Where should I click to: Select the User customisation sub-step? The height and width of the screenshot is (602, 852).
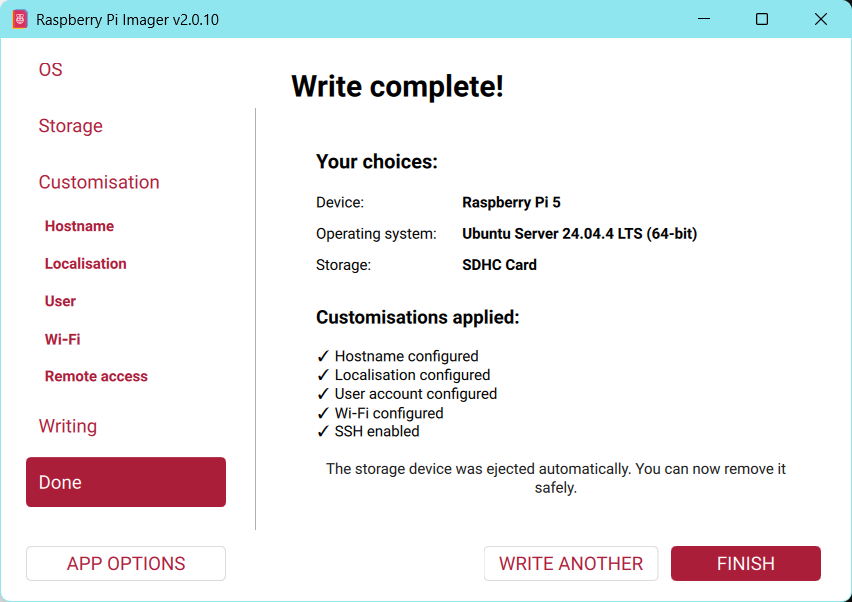60,301
